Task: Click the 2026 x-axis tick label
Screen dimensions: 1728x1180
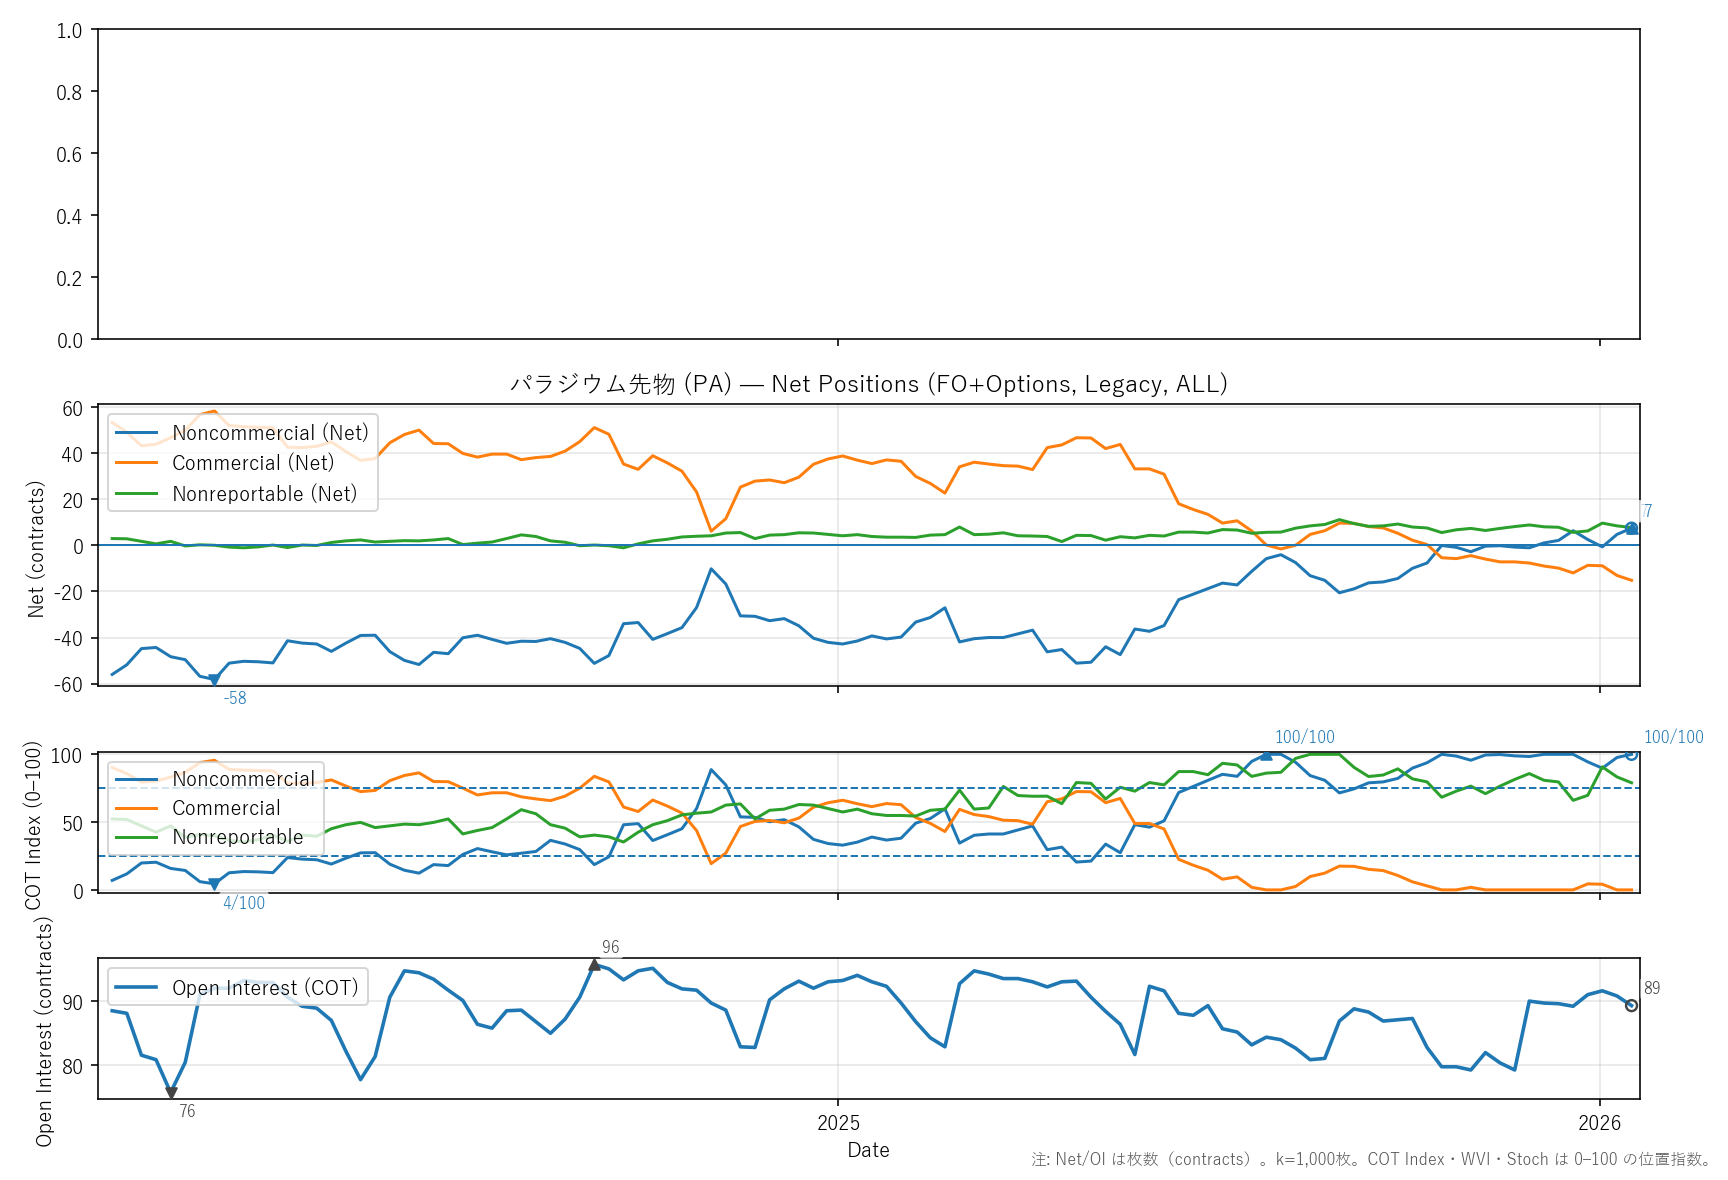Action: (x=1599, y=1123)
